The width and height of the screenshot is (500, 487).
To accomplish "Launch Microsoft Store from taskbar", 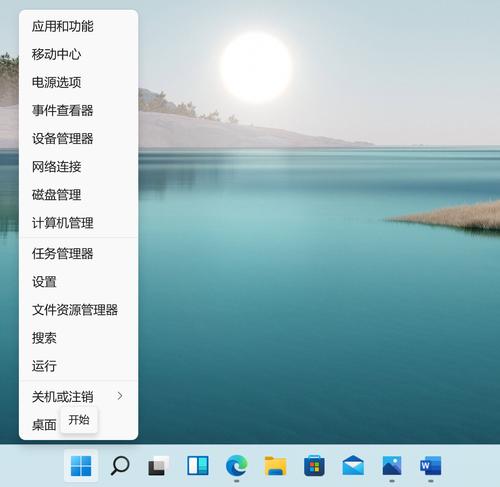I will 314,466.
